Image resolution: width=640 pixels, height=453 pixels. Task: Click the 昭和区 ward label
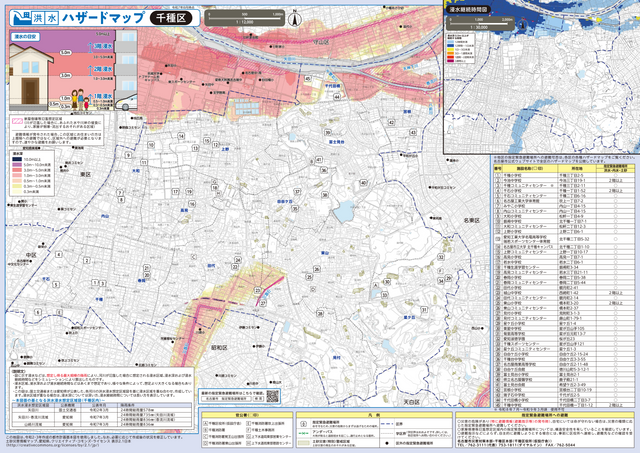219,348
